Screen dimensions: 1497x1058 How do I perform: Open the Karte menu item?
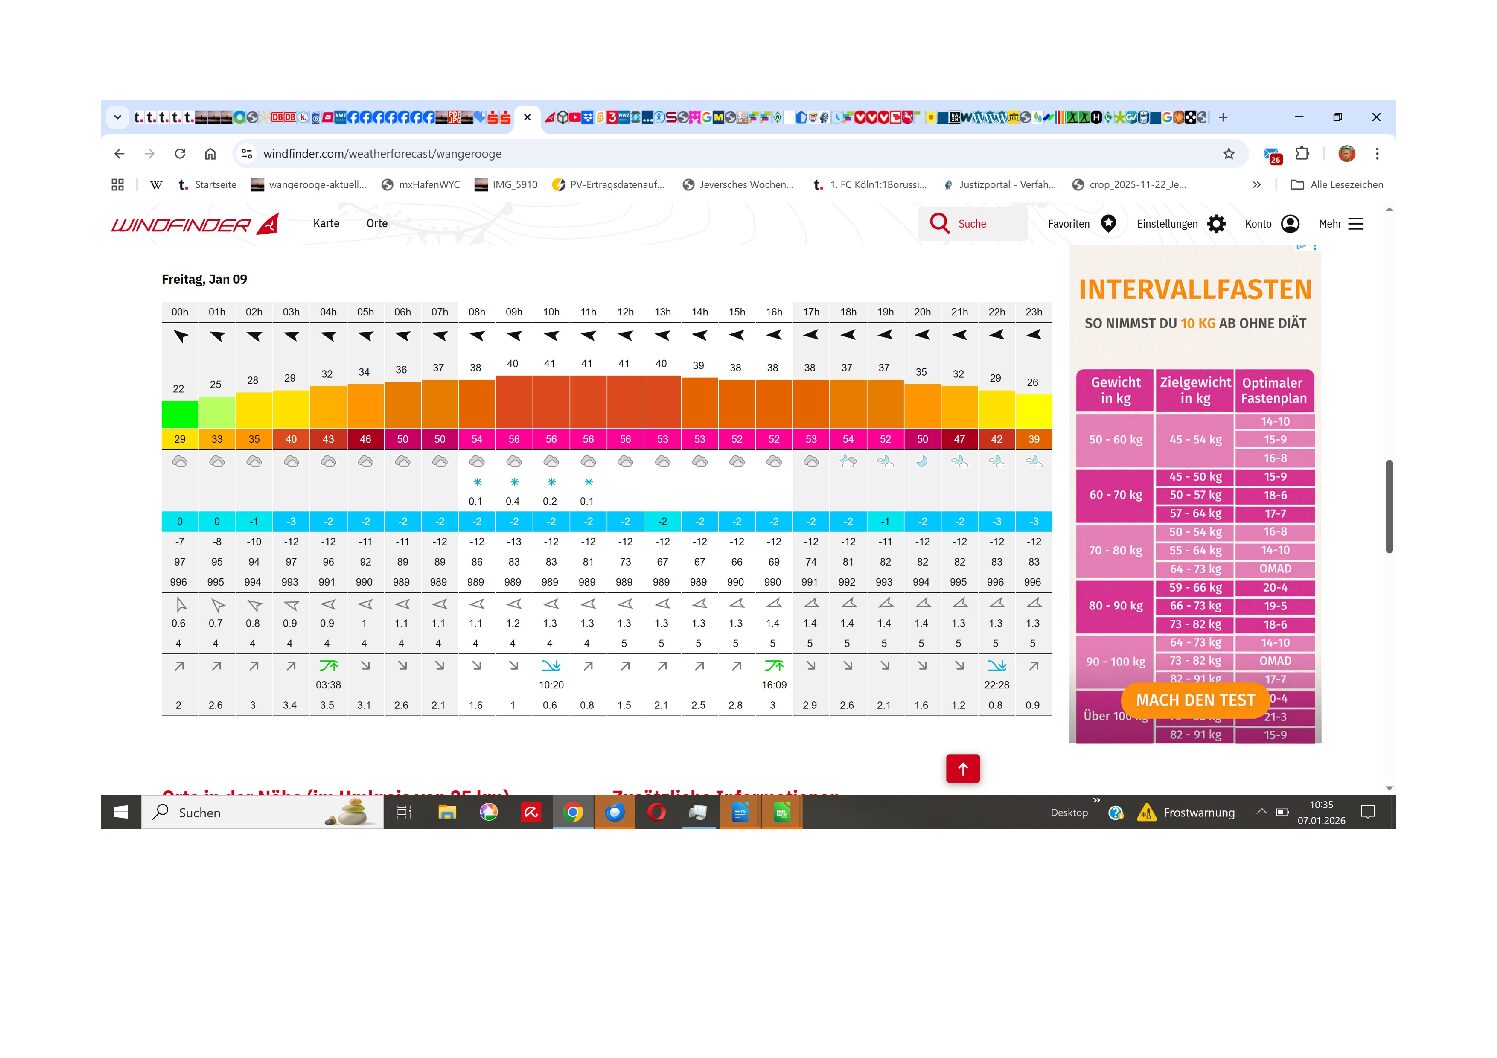pyautogui.click(x=326, y=223)
